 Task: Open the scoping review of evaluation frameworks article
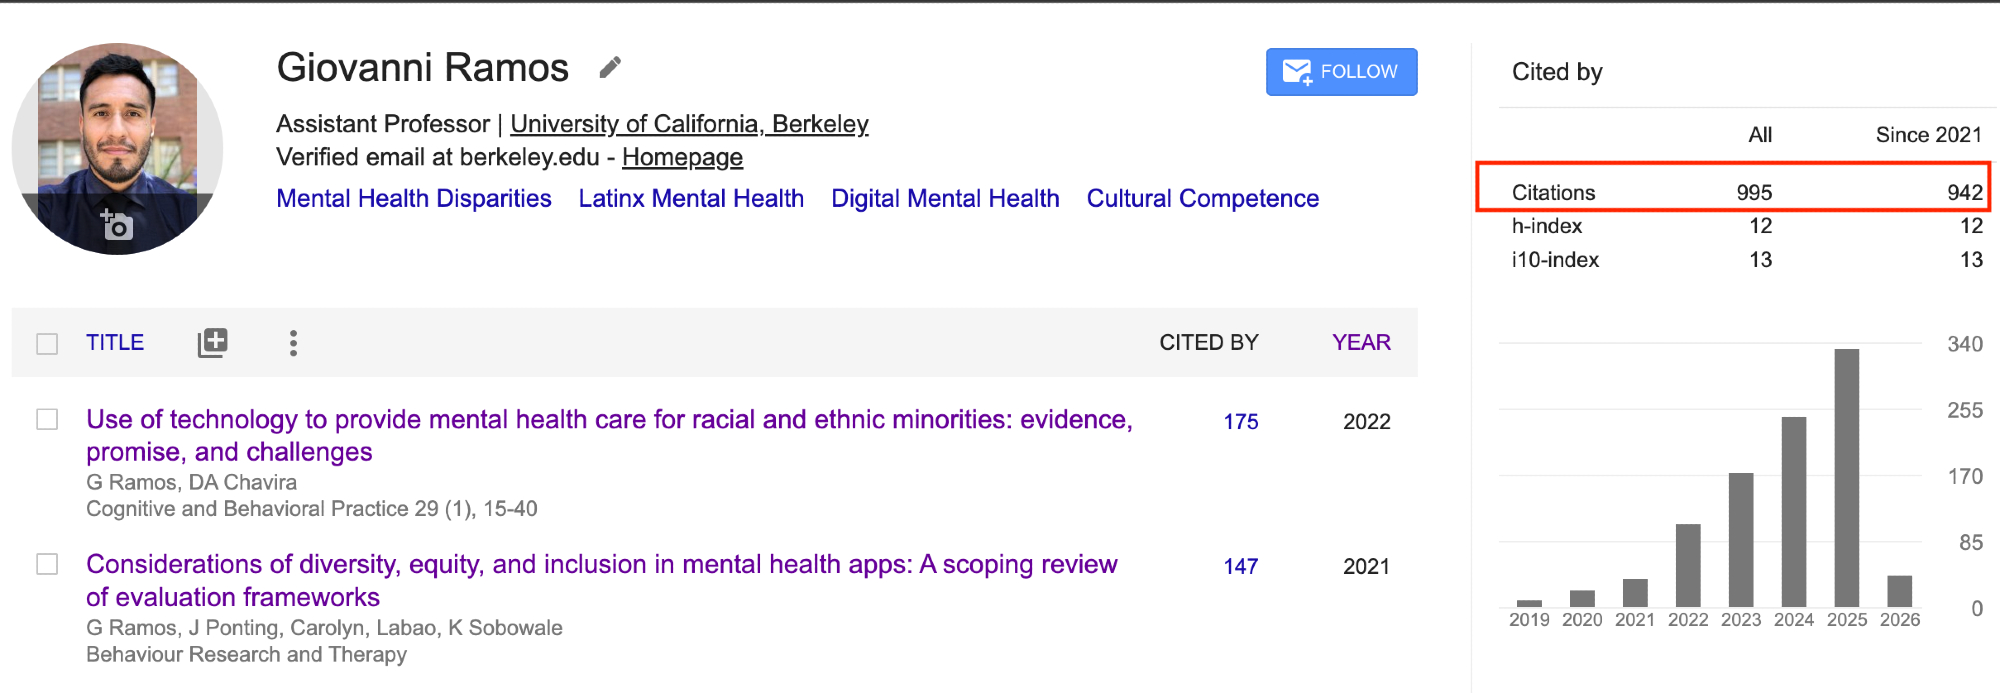coord(601,565)
